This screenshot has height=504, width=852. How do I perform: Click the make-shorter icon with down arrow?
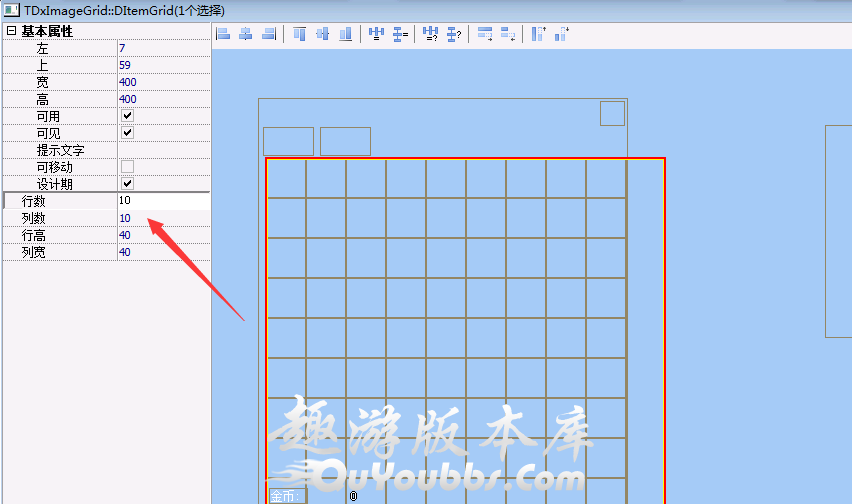click(x=562, y=34)
